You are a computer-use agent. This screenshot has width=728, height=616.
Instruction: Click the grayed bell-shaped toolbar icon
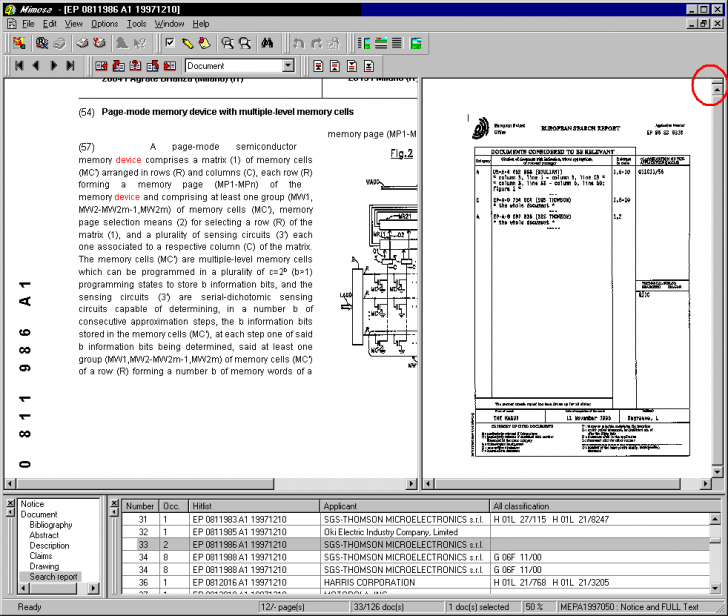tap(122, 43)
